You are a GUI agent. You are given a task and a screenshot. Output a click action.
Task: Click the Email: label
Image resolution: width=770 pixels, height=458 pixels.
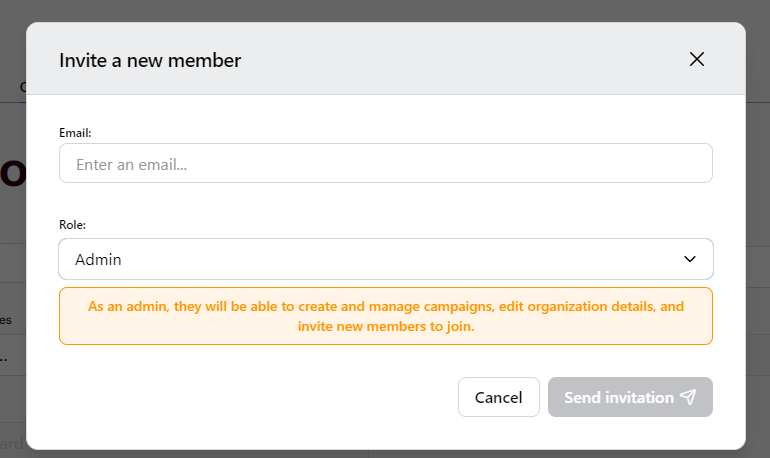click(x=75, y=133)
